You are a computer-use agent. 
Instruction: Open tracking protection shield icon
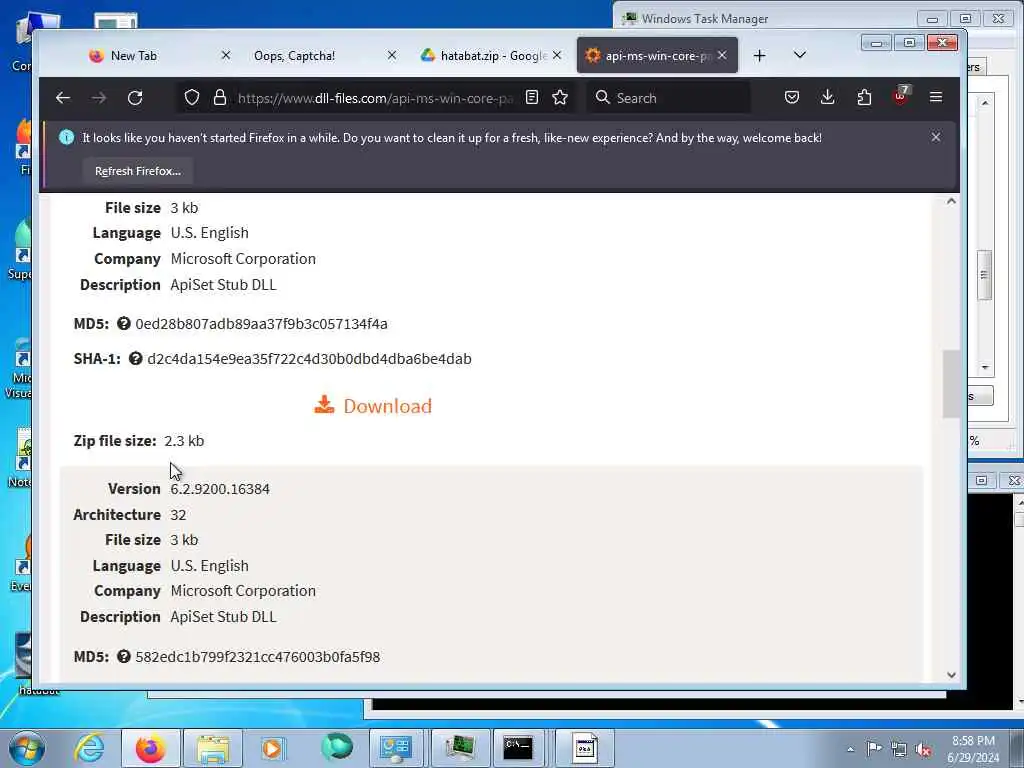[x=191, y=98]
